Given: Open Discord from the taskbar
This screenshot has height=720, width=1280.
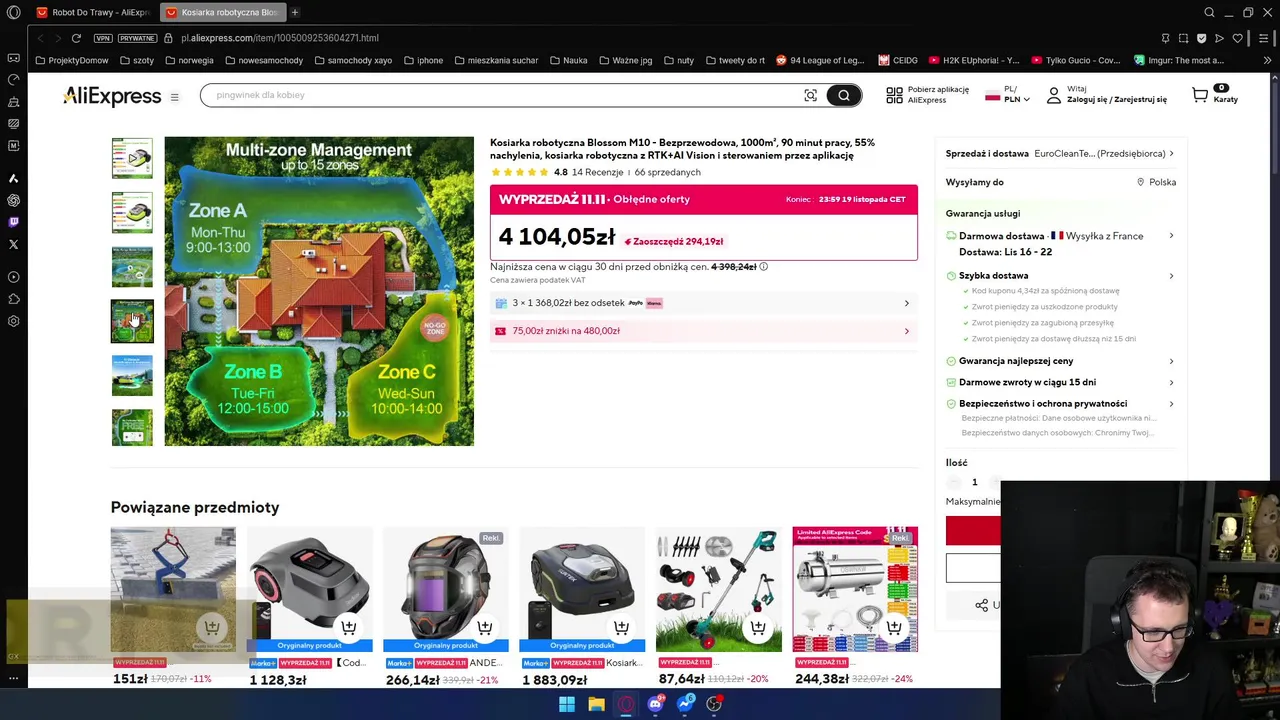Looking at the screenshot, I should coord(655,704).
